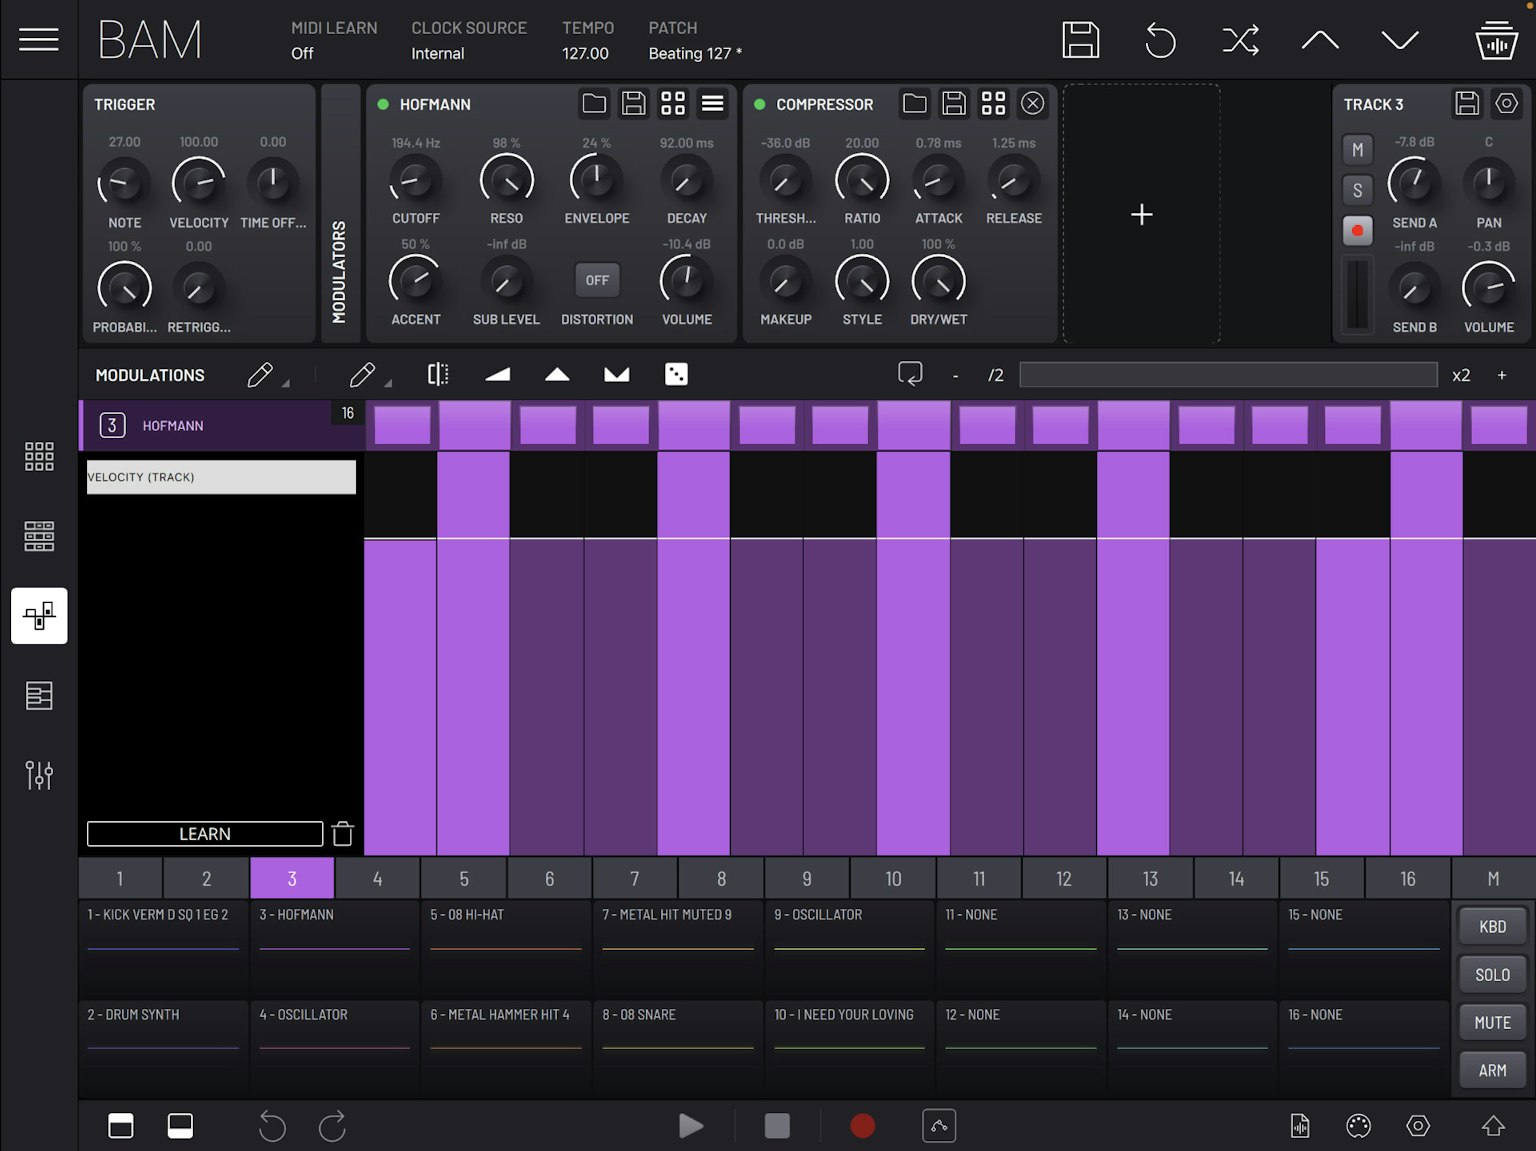
Task: Randomize modulation values with the dice icon
Action: pos(676,374)
